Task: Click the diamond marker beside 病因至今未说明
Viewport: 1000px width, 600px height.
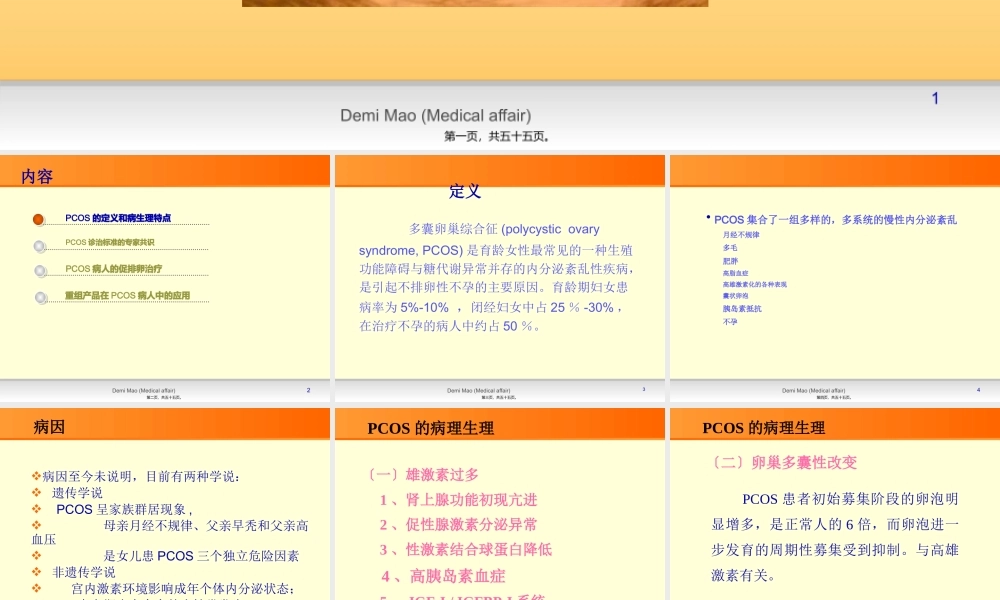Action: tap(35, 474)
